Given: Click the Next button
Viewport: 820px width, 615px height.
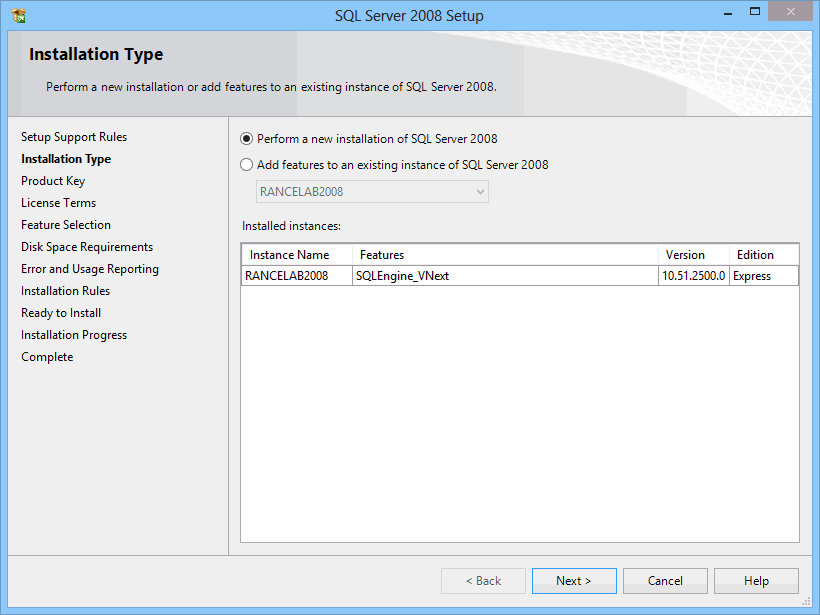Looking at the screenshot, I should (x=574, y=581).
